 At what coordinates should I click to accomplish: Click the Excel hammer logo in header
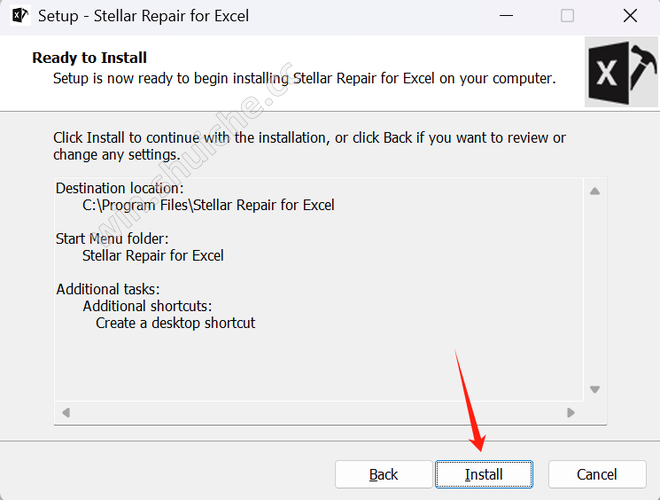click(x=621, y=72)
